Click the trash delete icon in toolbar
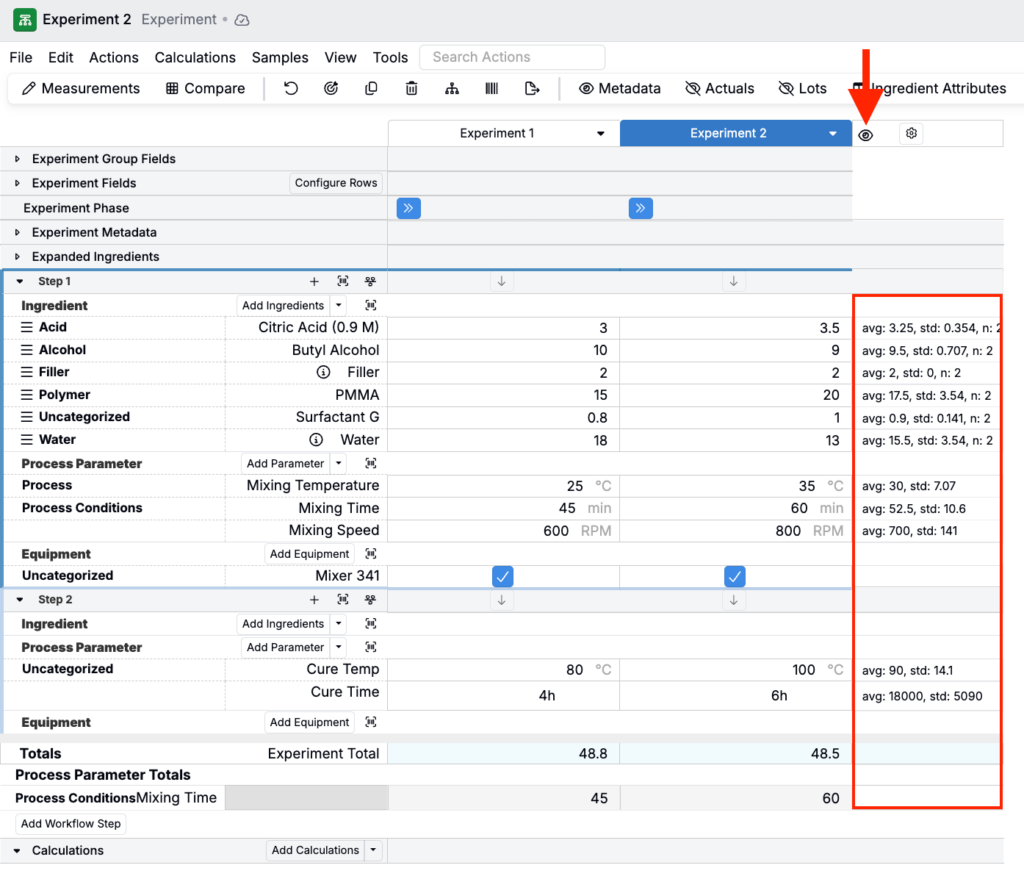 pyautogui.click(x=411, y=88)
